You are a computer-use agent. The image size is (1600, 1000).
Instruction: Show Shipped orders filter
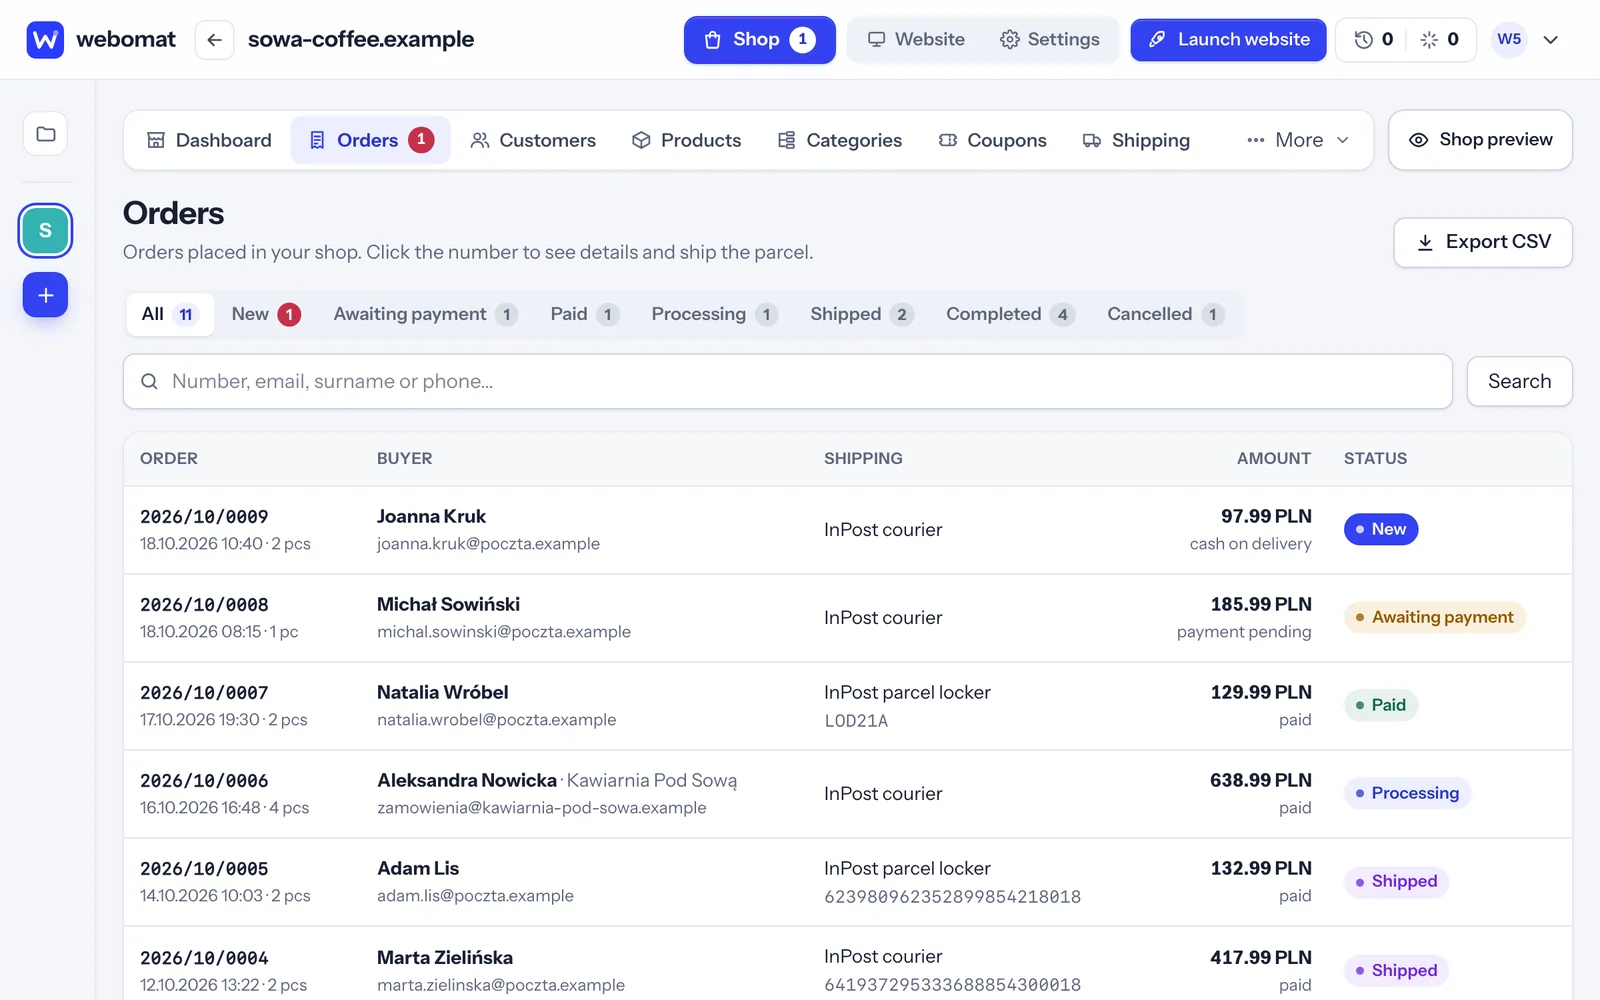tap(861, 315)
